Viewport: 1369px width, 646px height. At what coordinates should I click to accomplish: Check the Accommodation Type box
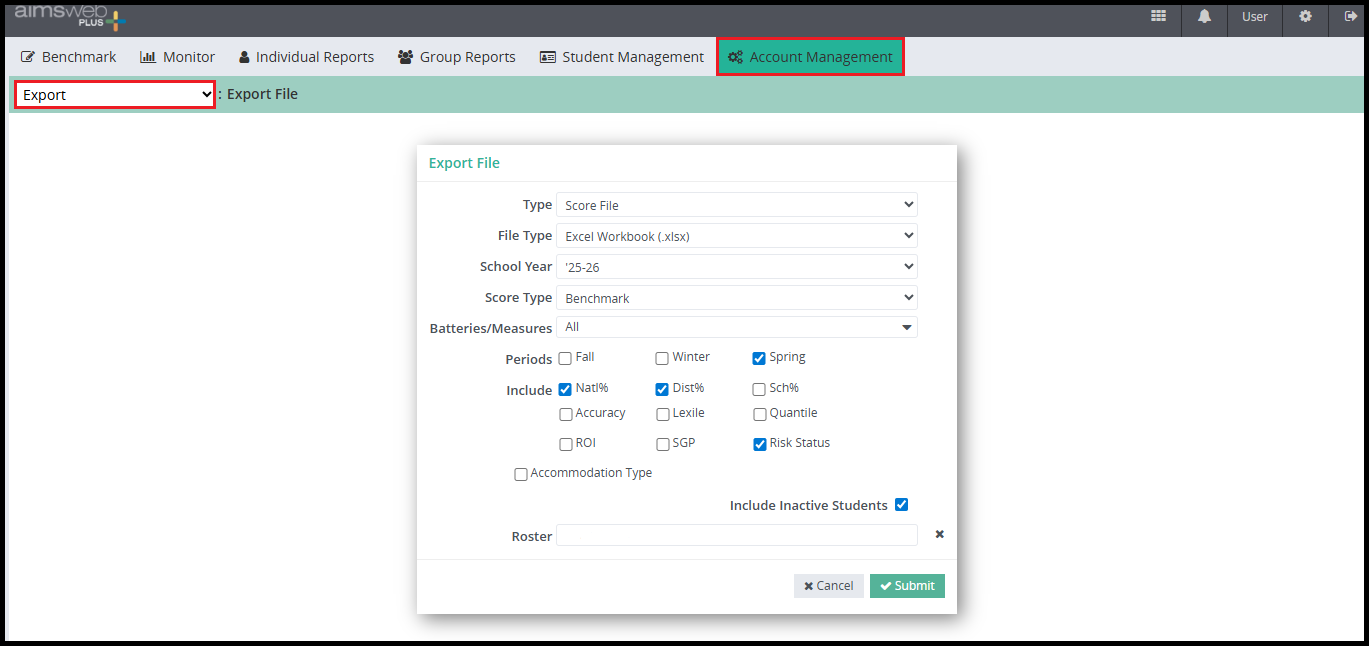click(521, 474)
